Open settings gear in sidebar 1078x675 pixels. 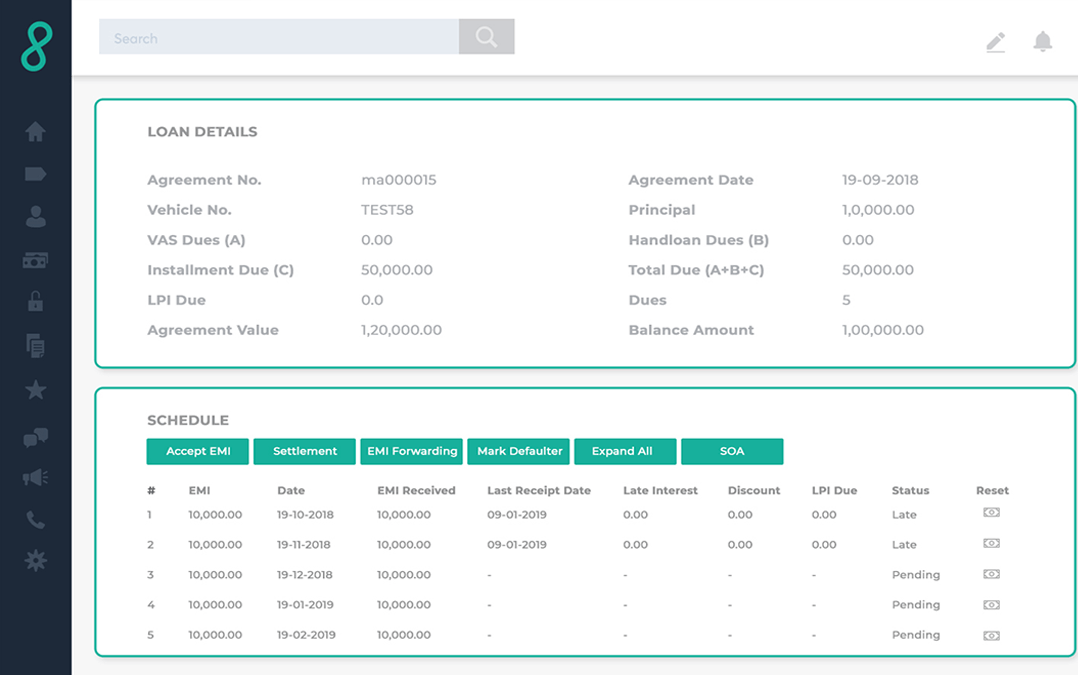click(35, 561)
